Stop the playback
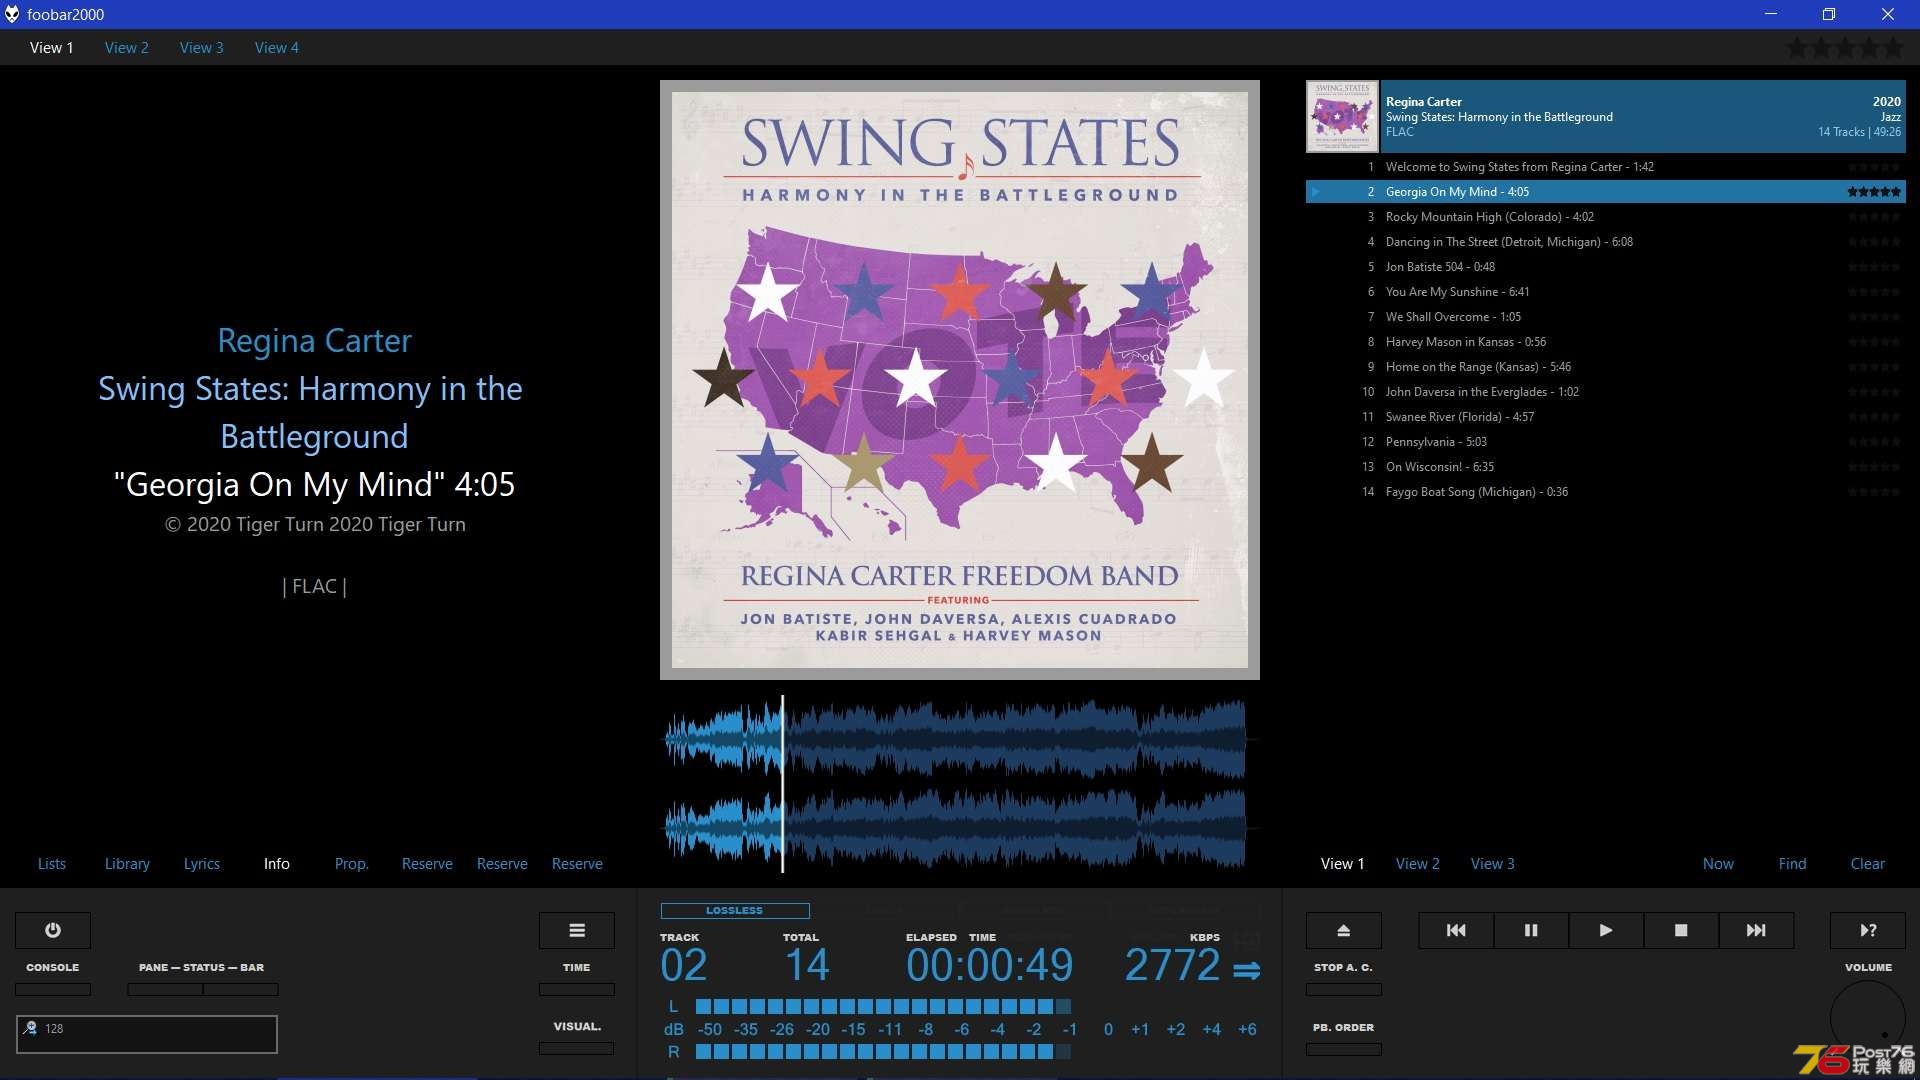1920x1080 pixels. [1681, 930]
